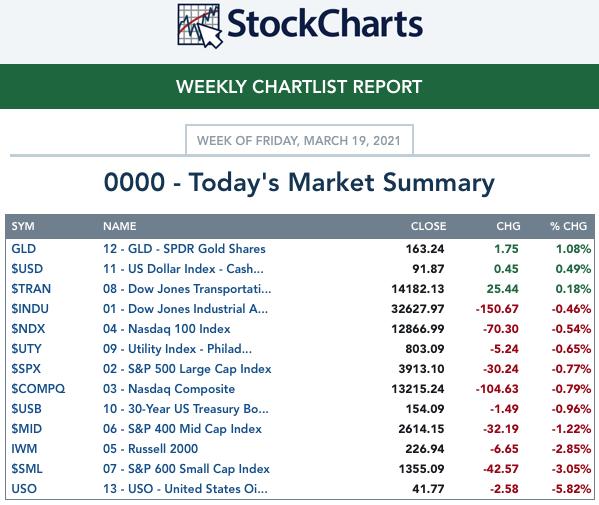Open the $USD symbol link
Image resolution: width=599 pixels, height=505 pixels.
pyautogui.click(x=27, y=269)
